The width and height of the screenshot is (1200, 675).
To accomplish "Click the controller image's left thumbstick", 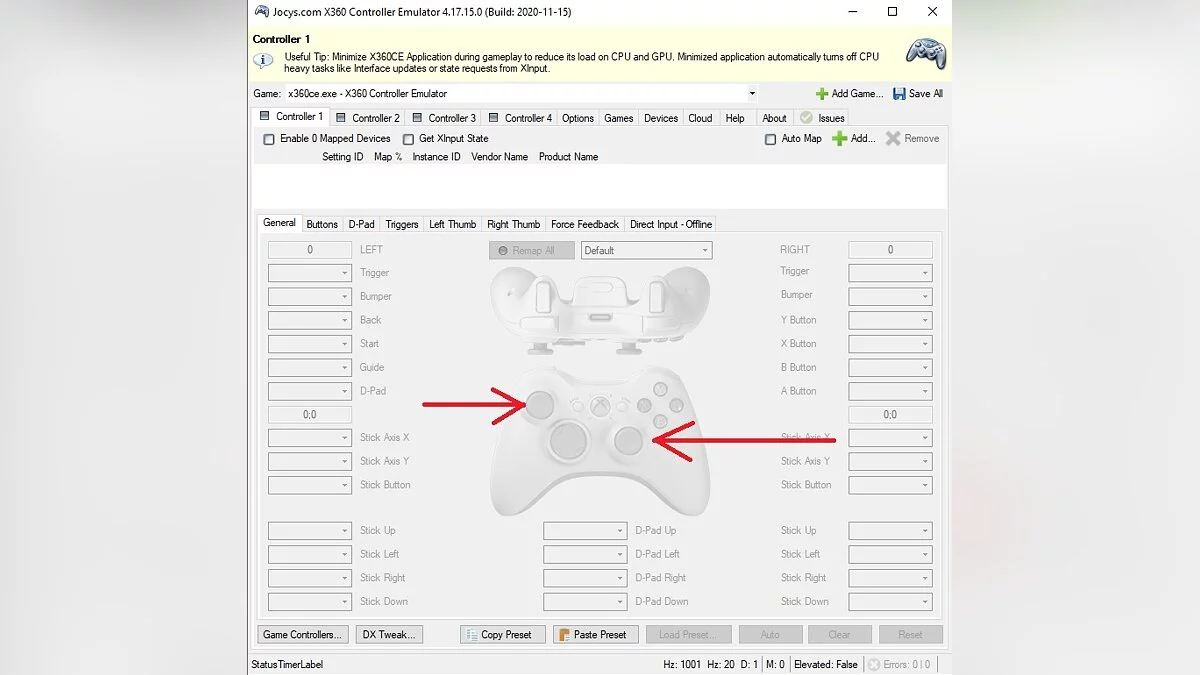I will pos(541,403).
